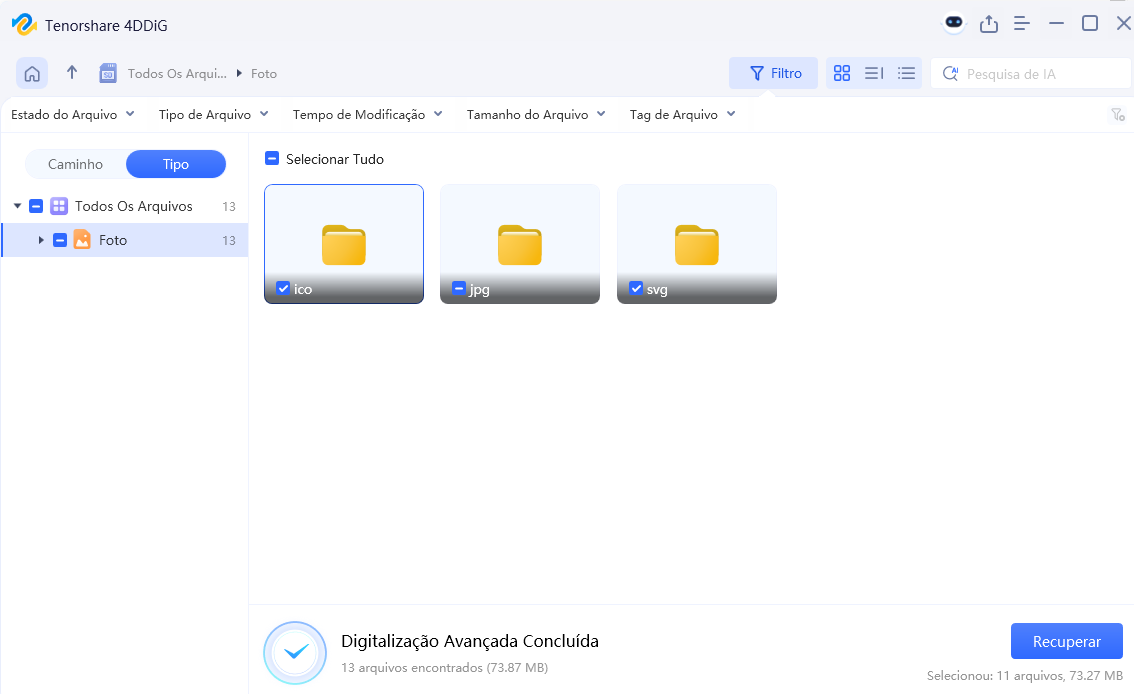
Task: Expand the Foto tree node
Action: [x=41, y=240]
